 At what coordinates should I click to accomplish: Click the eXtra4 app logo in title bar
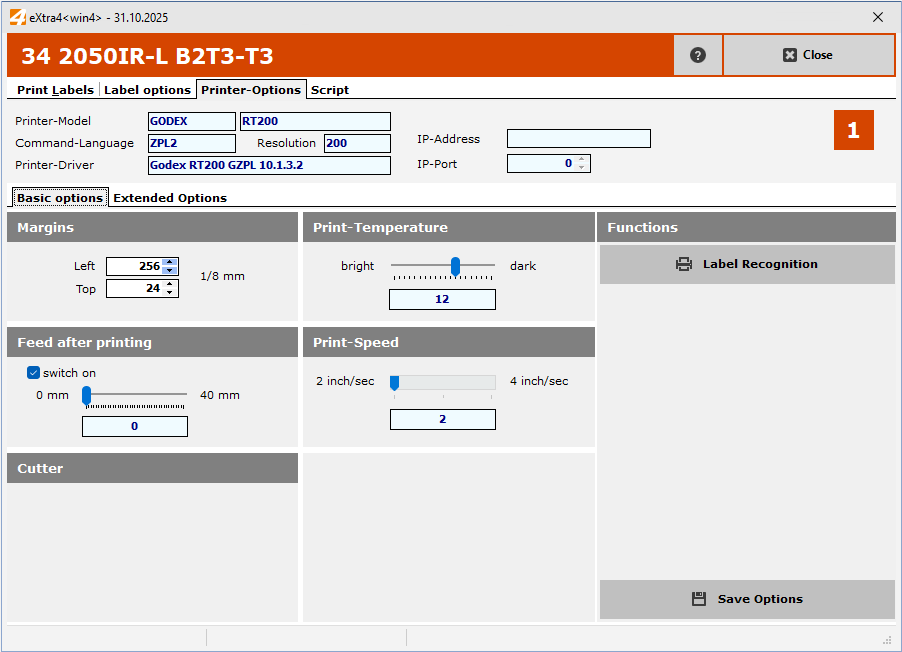click(16, 17)
